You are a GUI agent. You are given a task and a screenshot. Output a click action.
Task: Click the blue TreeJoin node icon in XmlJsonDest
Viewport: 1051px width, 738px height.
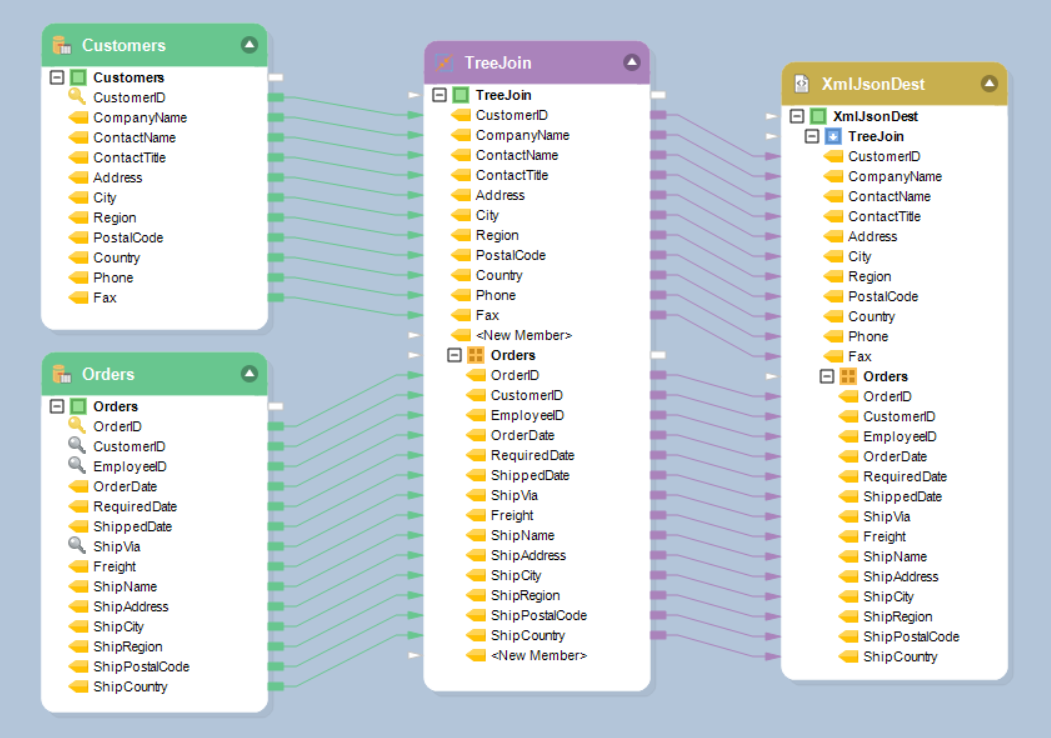tap(833, 136)
